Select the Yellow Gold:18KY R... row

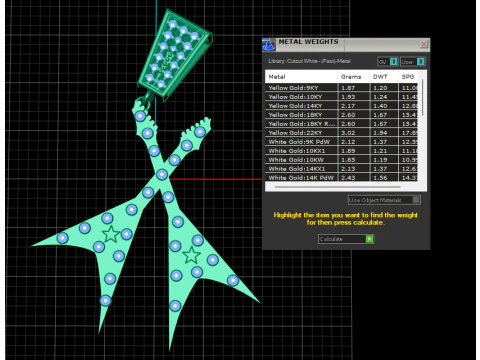(342, 124)
